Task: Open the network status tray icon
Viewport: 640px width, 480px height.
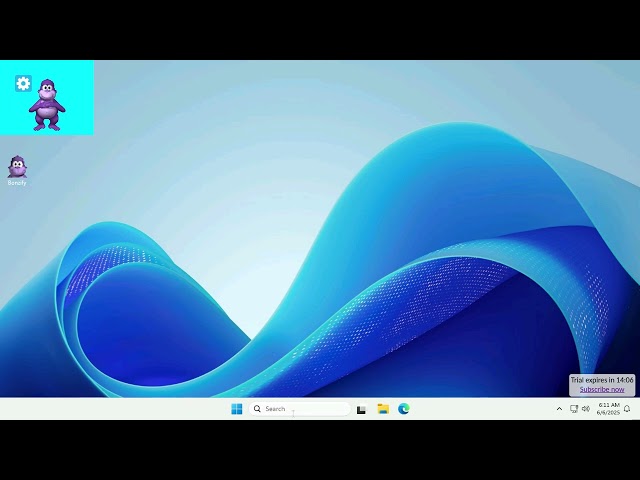Action: pos(574,409)
